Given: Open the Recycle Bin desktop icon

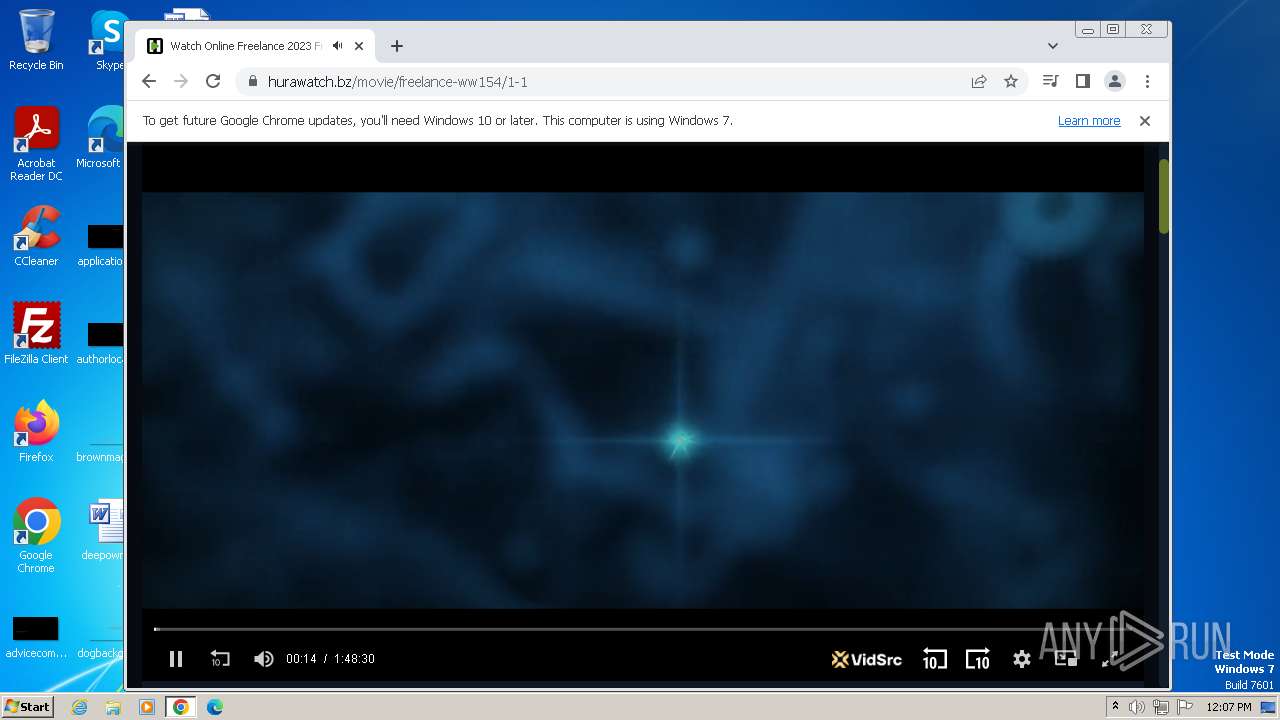Looking at the screenshot, I should 36,40.
